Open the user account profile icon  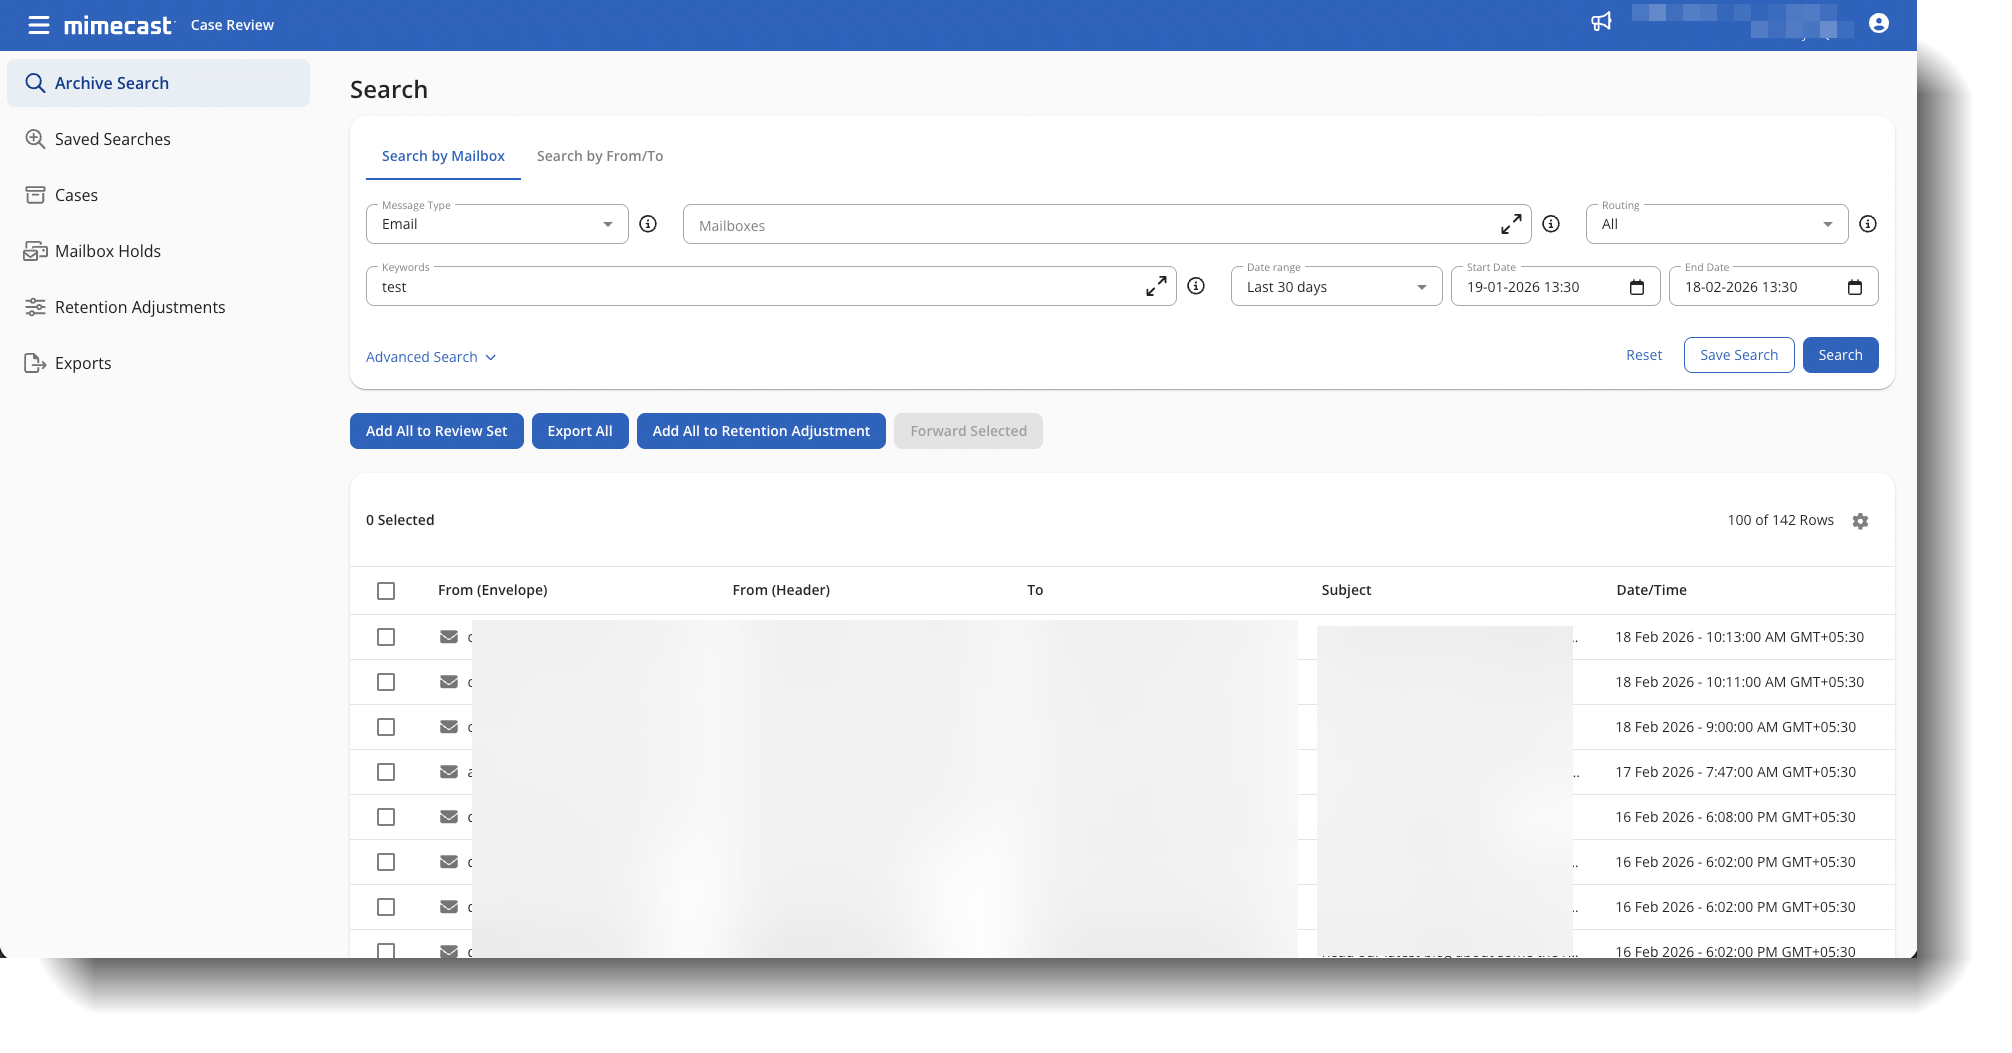1878,23
